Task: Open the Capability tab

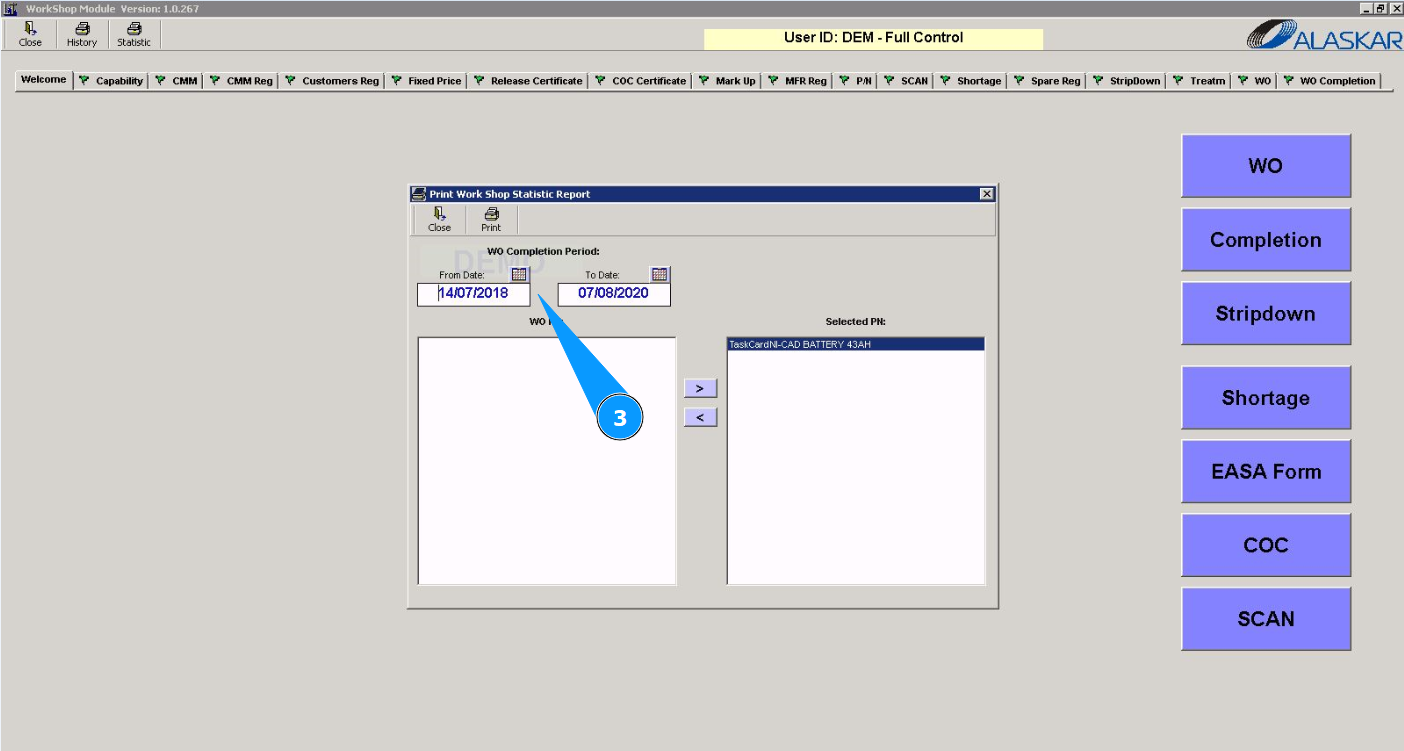Action: tap(112, 81)
